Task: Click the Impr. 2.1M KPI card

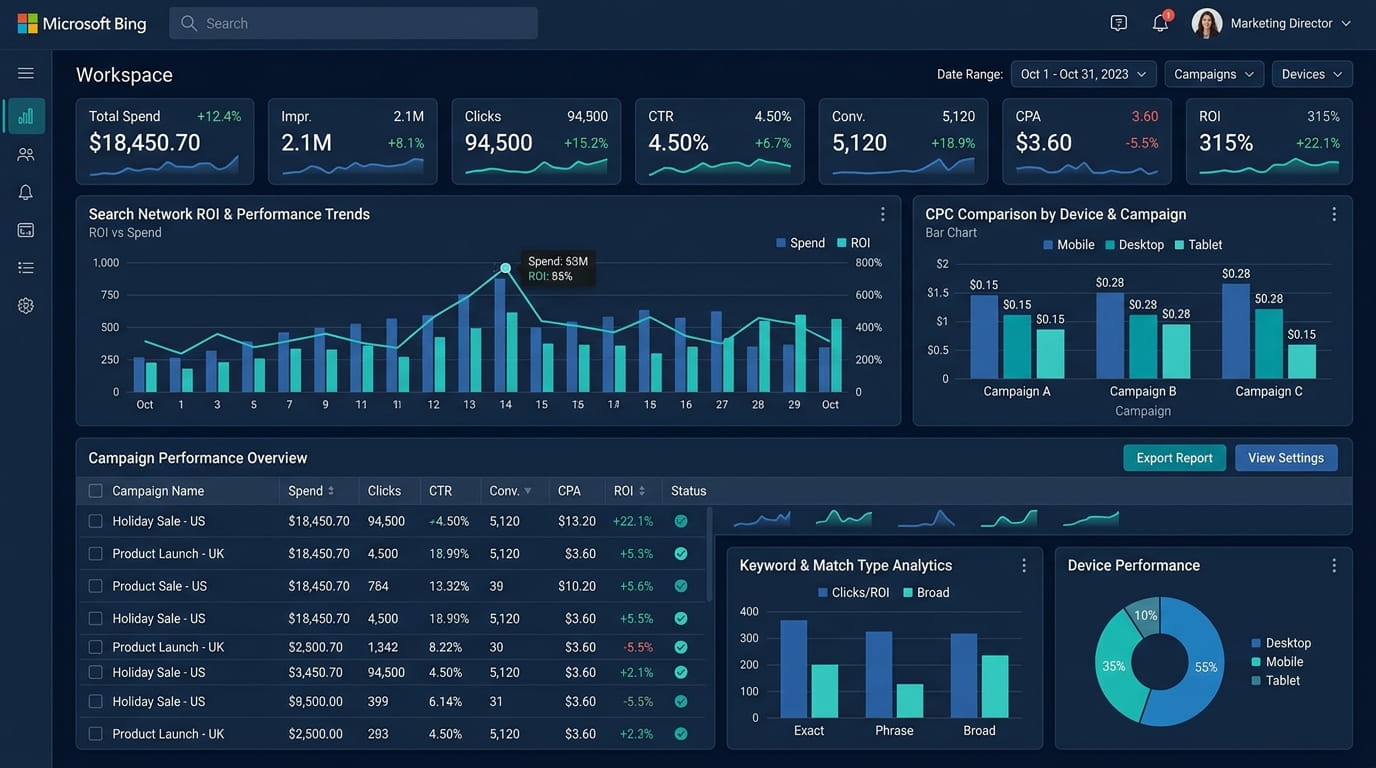Action: point(352,141)
